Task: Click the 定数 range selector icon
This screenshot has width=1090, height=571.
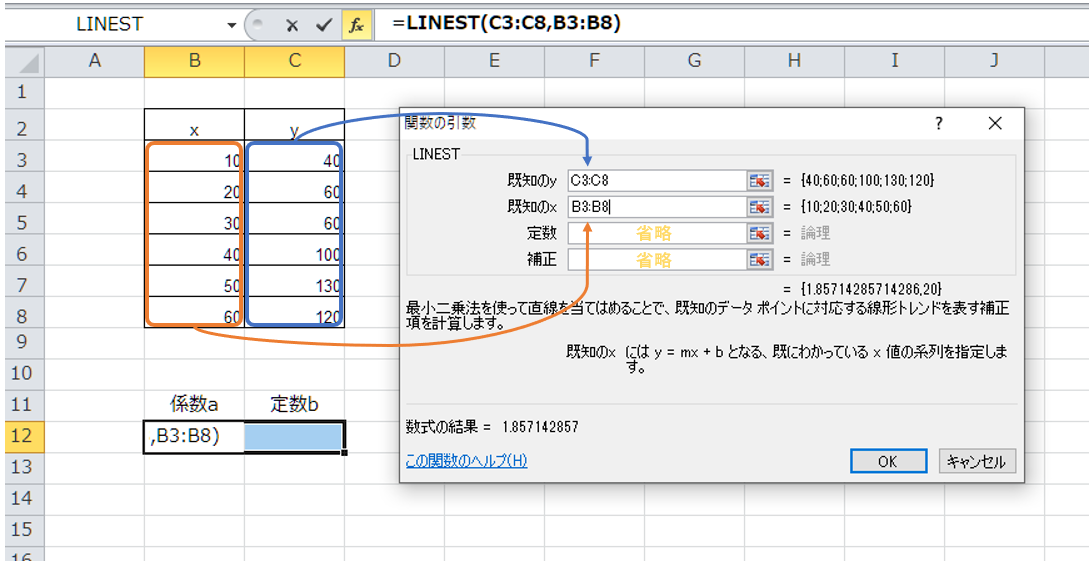Action: coord(759,233)
